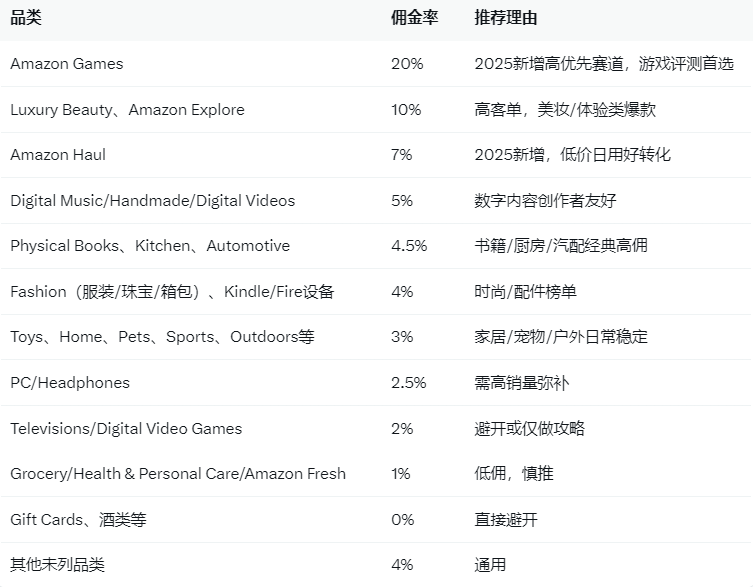This screenshot has height=587, width=753.
Task: Select the 其他未列品类 category cell
Action: point(57,565)
